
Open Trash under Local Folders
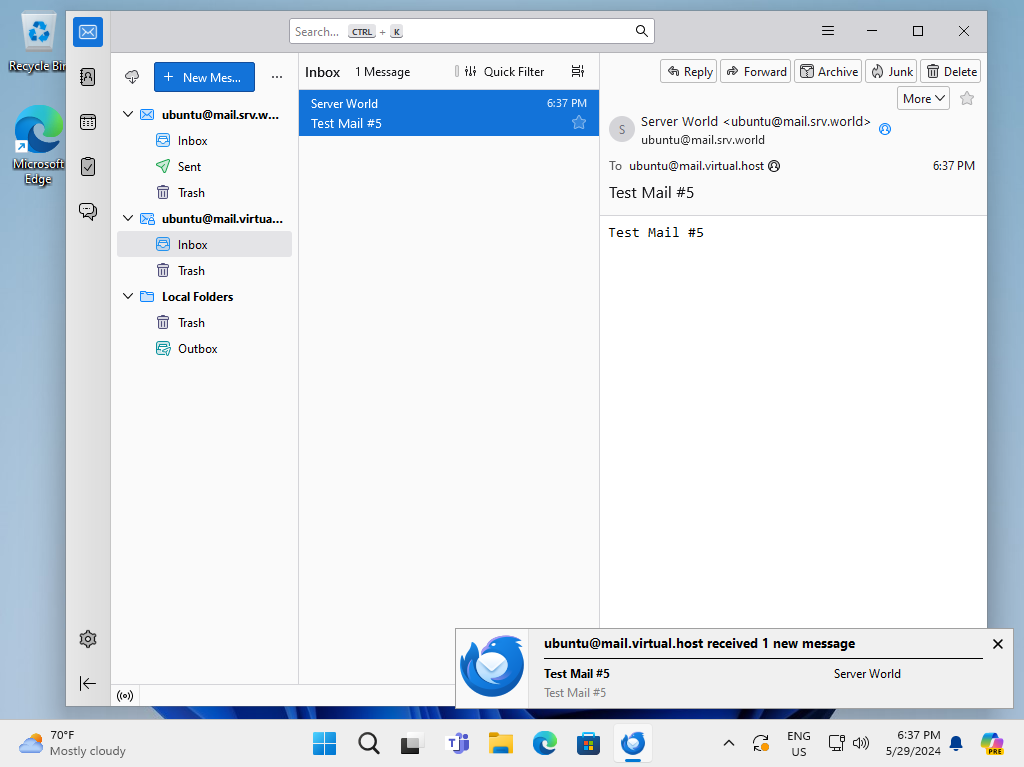[x=204, y=323]
